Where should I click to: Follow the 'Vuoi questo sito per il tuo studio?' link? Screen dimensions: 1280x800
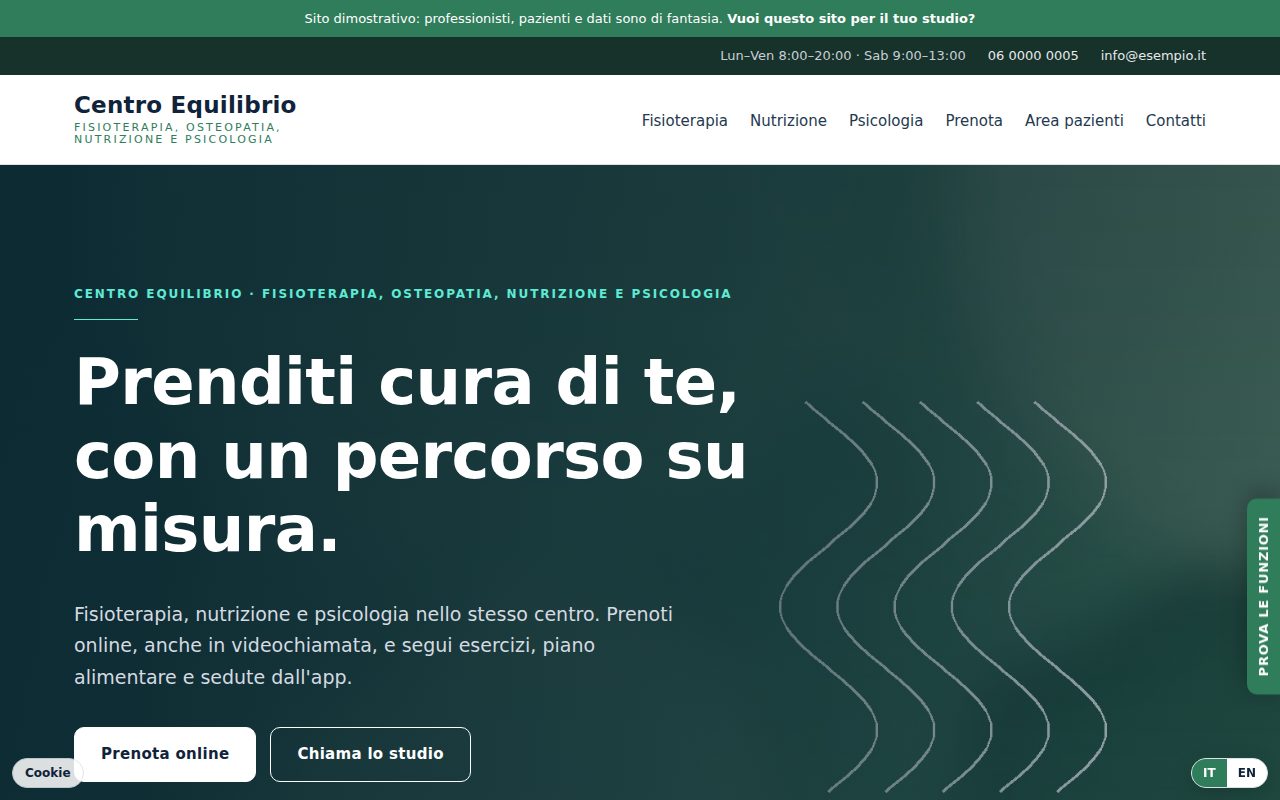tap(851, 18)
